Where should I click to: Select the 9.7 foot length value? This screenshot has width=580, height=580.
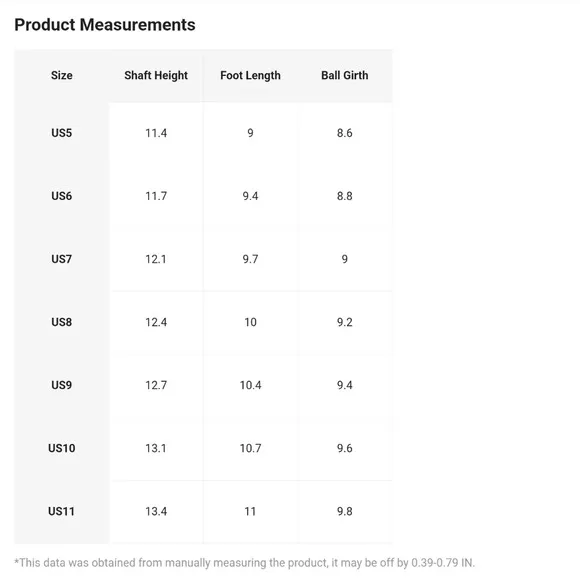pos(250,259)
